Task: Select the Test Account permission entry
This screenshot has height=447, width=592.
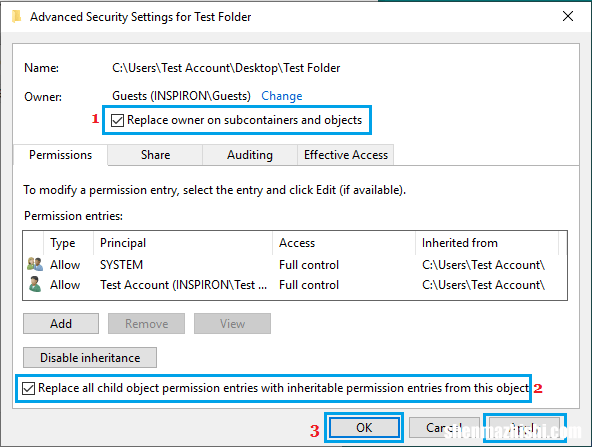Action: [294, 285]
